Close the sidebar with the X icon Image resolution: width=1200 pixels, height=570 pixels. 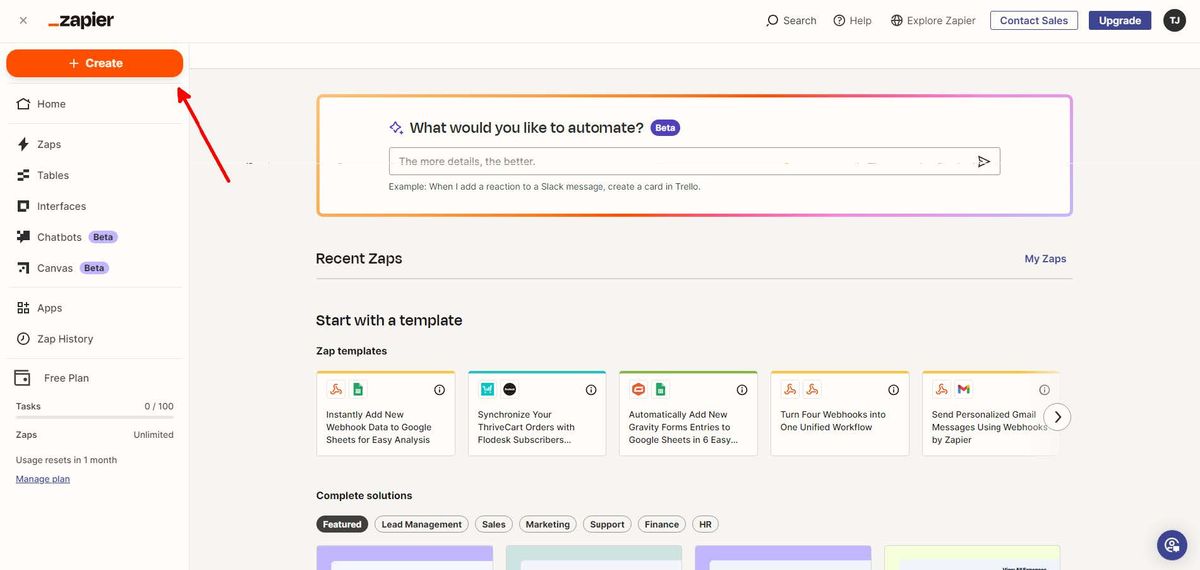(x=23, y=20)
